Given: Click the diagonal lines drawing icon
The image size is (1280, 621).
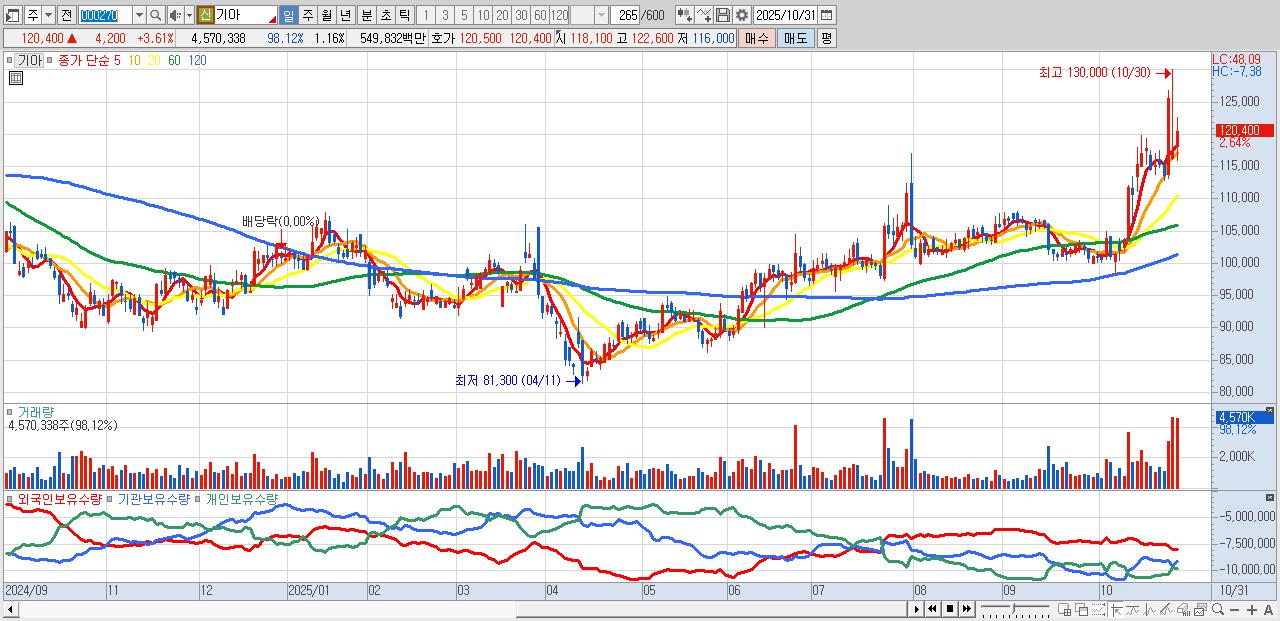Looking at the screenshot, I should 1166,609.
